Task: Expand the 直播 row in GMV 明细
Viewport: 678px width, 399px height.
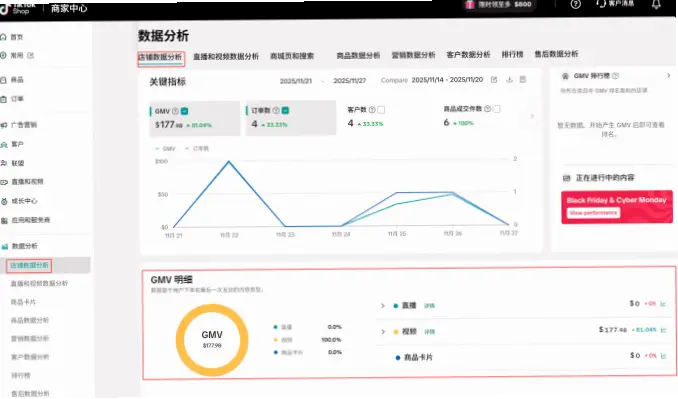Action: coord(383,306)
